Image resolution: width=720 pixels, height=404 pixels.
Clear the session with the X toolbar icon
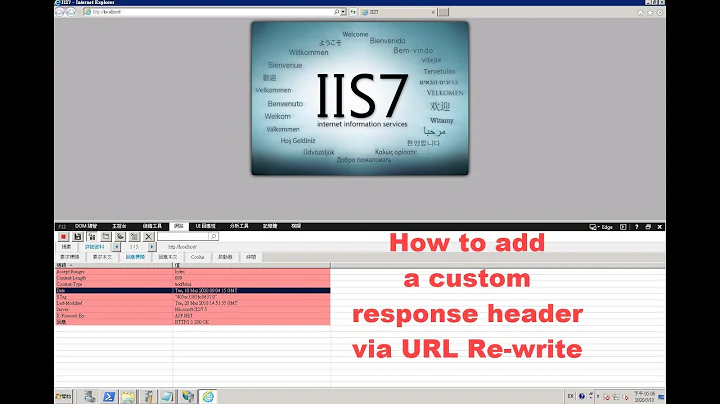click(x=148, y=236)
